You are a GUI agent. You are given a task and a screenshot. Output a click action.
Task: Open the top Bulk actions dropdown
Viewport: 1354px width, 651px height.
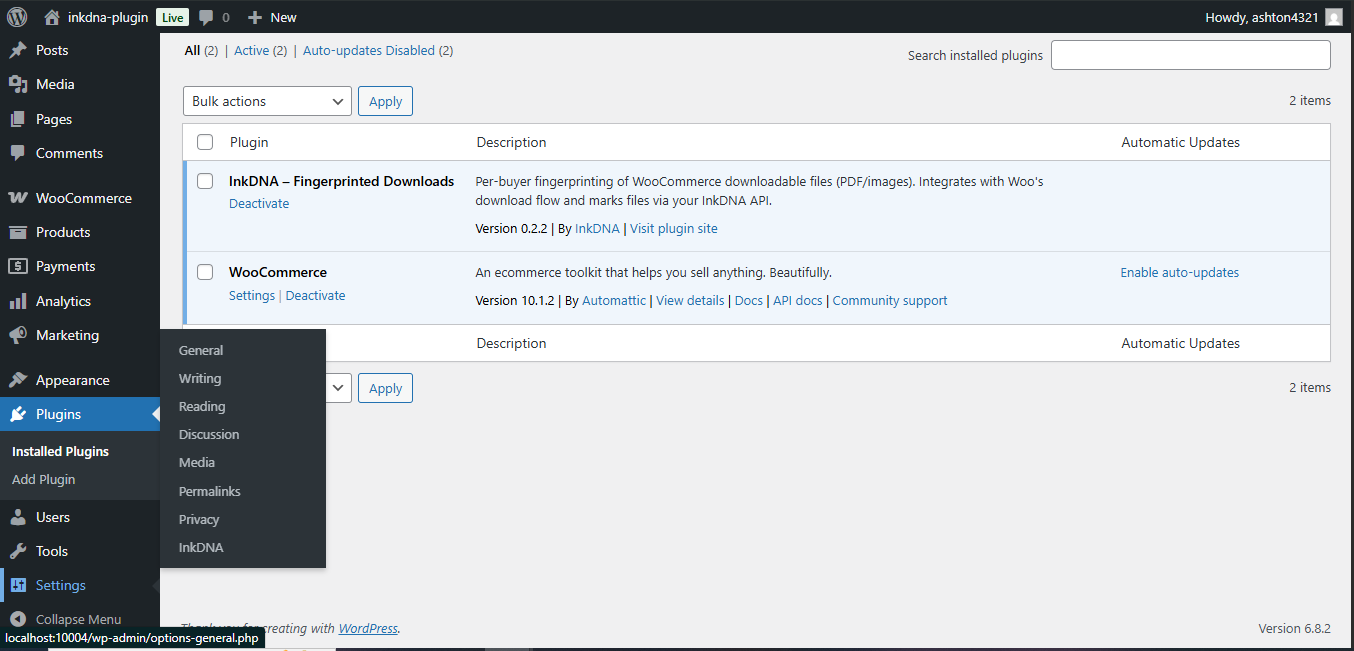(x=267, y=101)
